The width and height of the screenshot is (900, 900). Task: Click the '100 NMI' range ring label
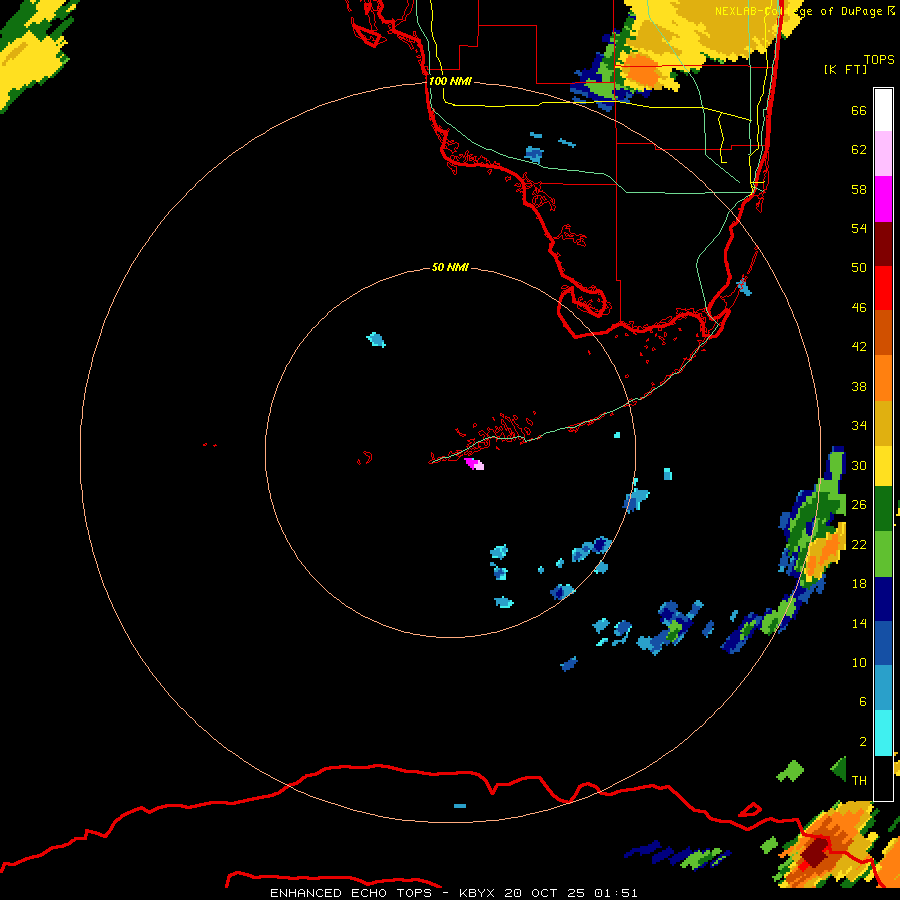450,81
